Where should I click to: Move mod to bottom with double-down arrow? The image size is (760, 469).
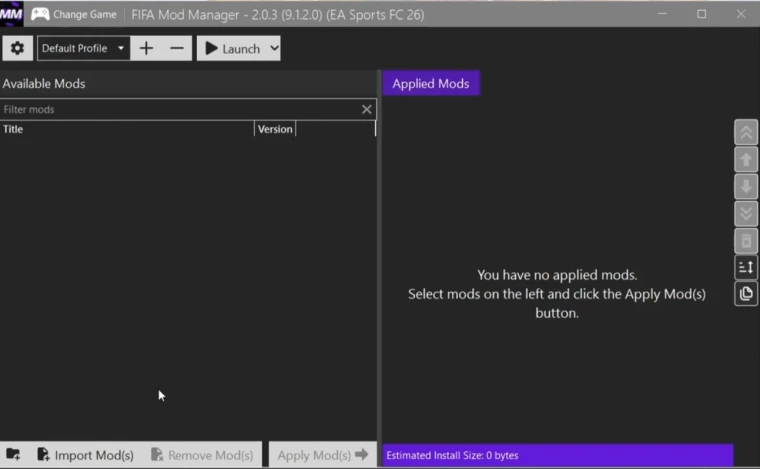[746, 213]
